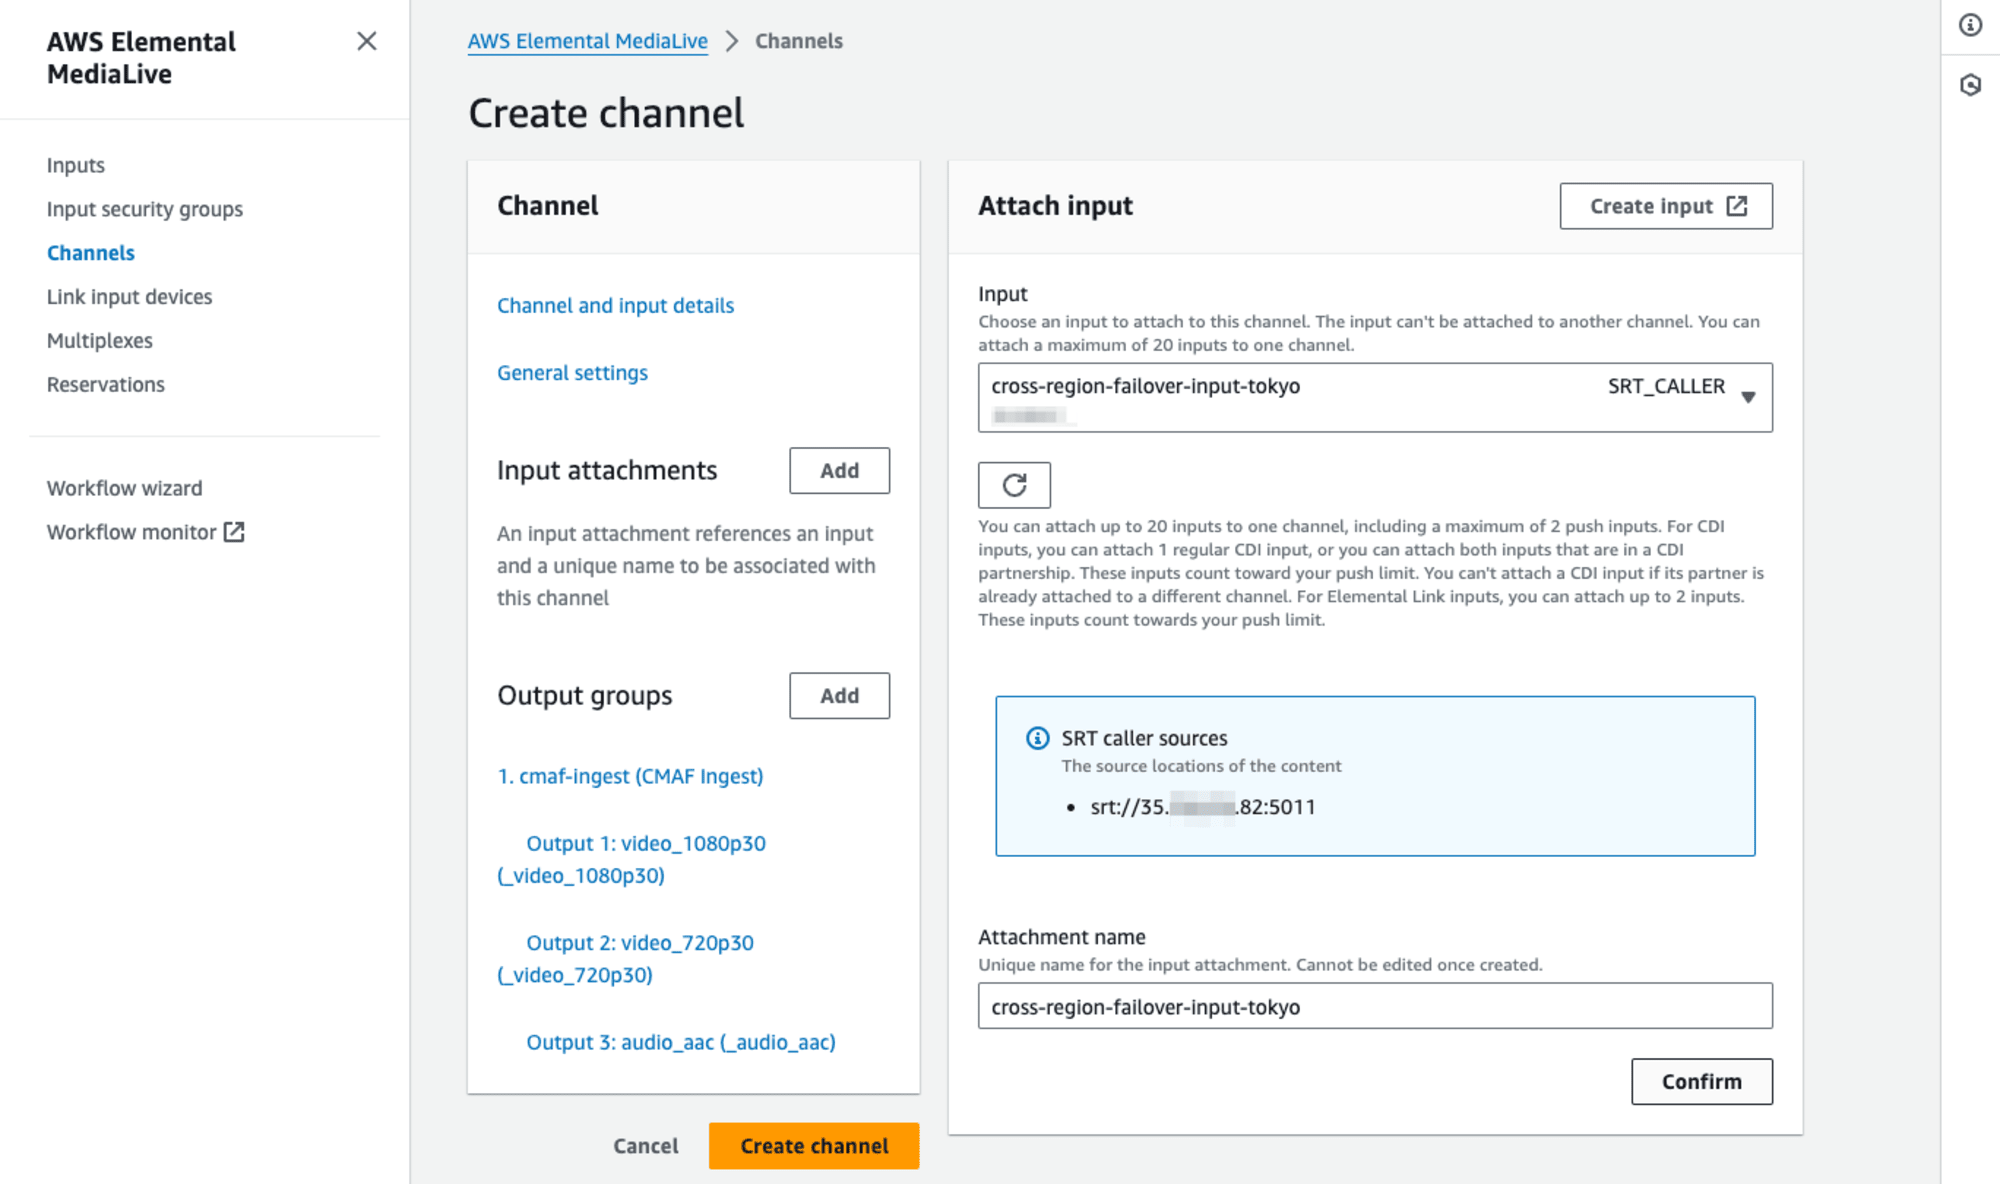
Task: Click the SRT_CALLER type label in the dropdown
Action: 1667,386
